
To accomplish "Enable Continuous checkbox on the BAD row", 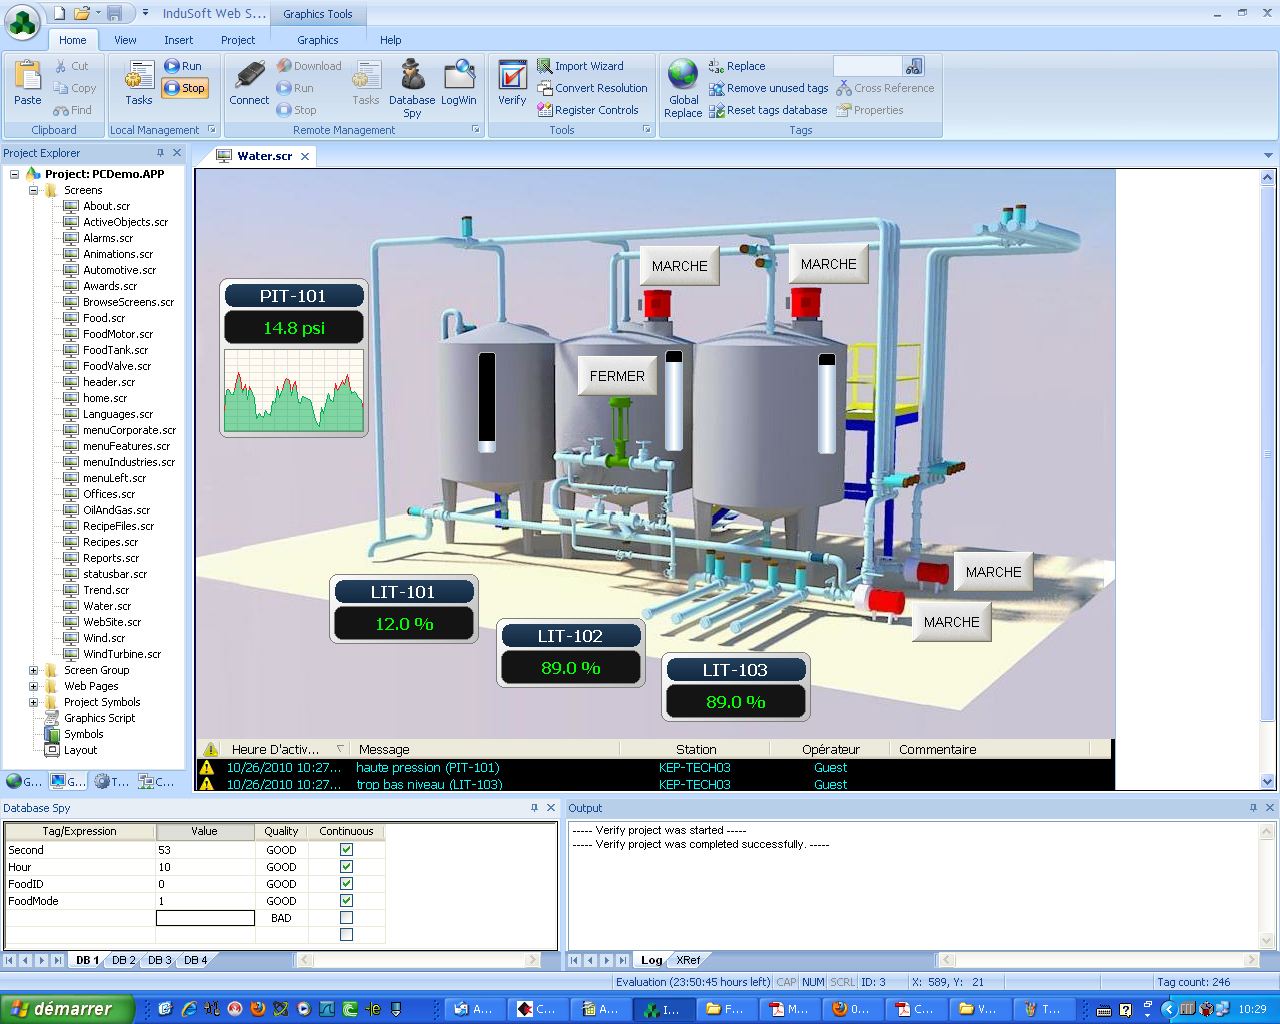I will (x=346, y=918).
